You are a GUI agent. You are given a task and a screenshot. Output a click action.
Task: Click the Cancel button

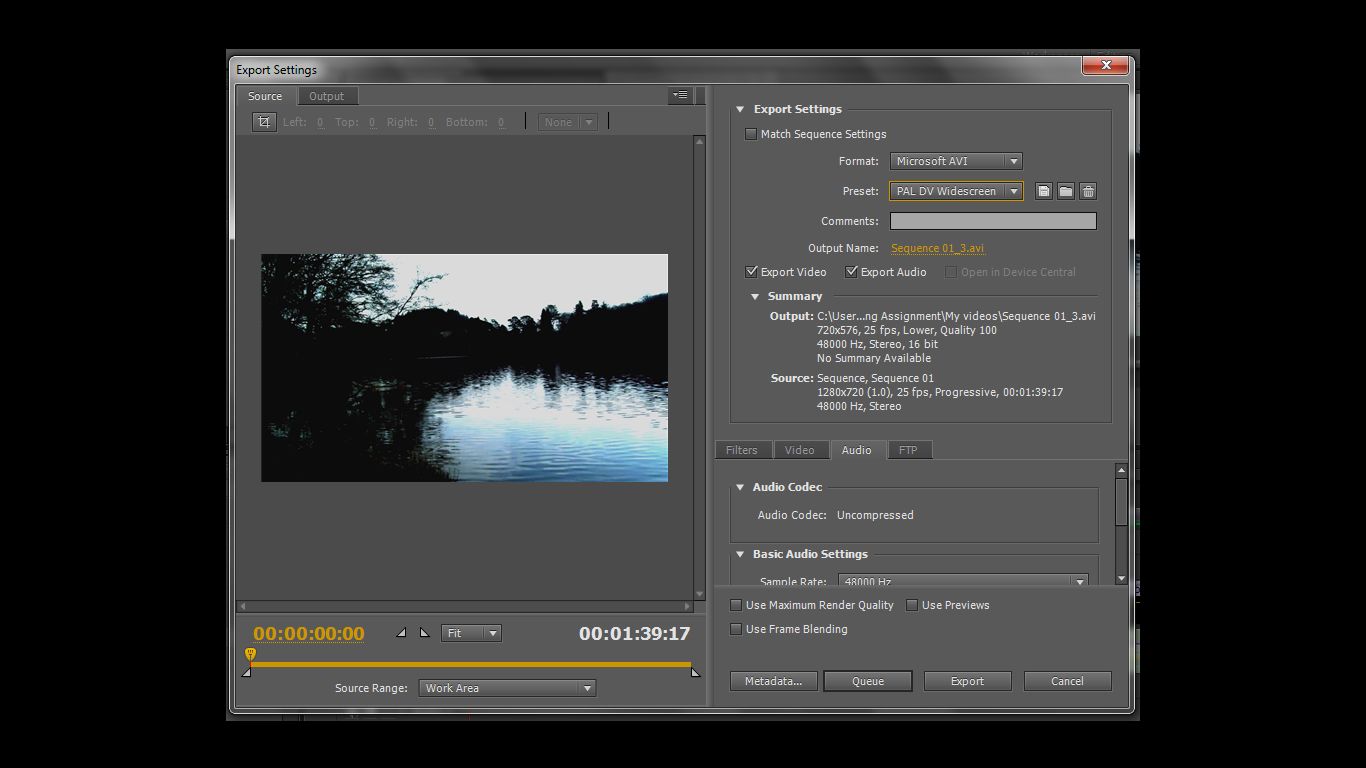1067,681
